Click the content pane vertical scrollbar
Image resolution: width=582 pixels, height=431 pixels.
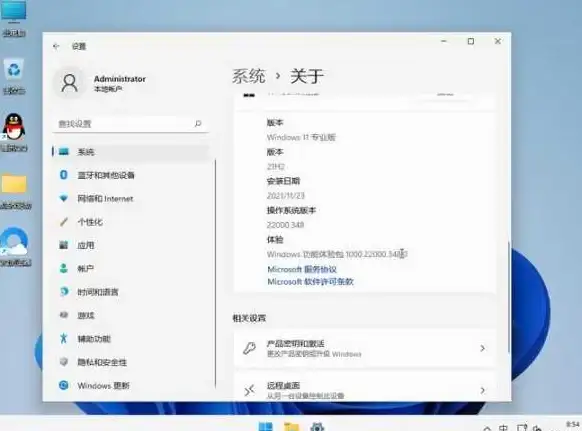[508, 296]
